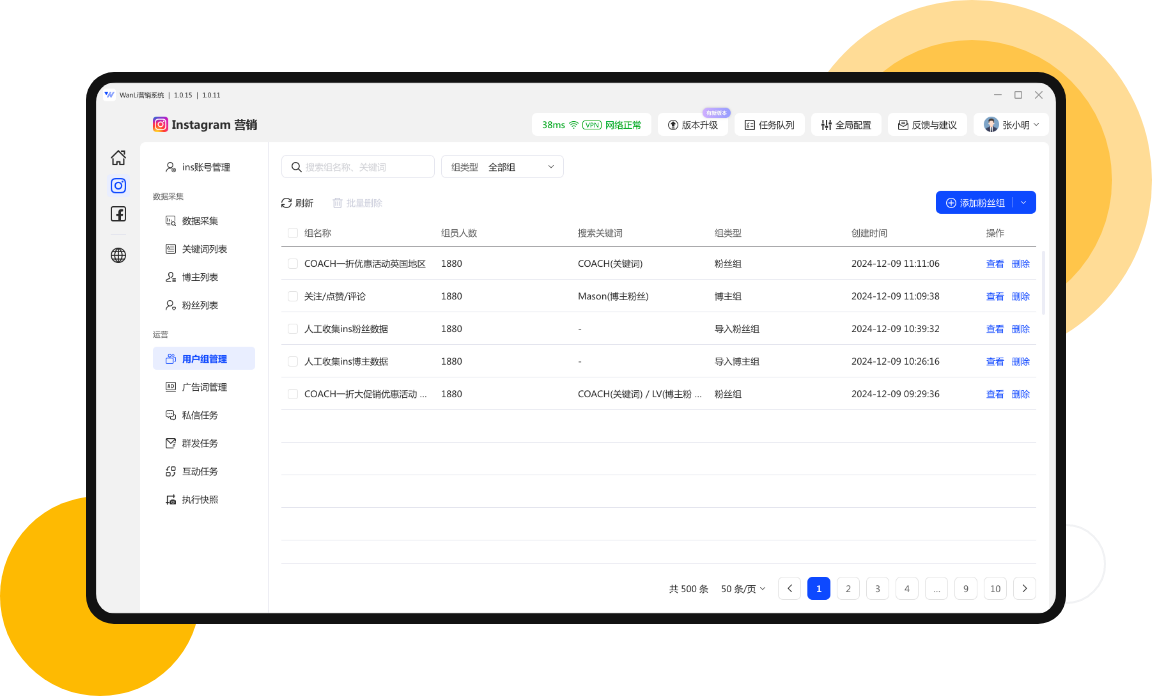
Task: Click the home icon in left rail
Action: tap(118, 157)
